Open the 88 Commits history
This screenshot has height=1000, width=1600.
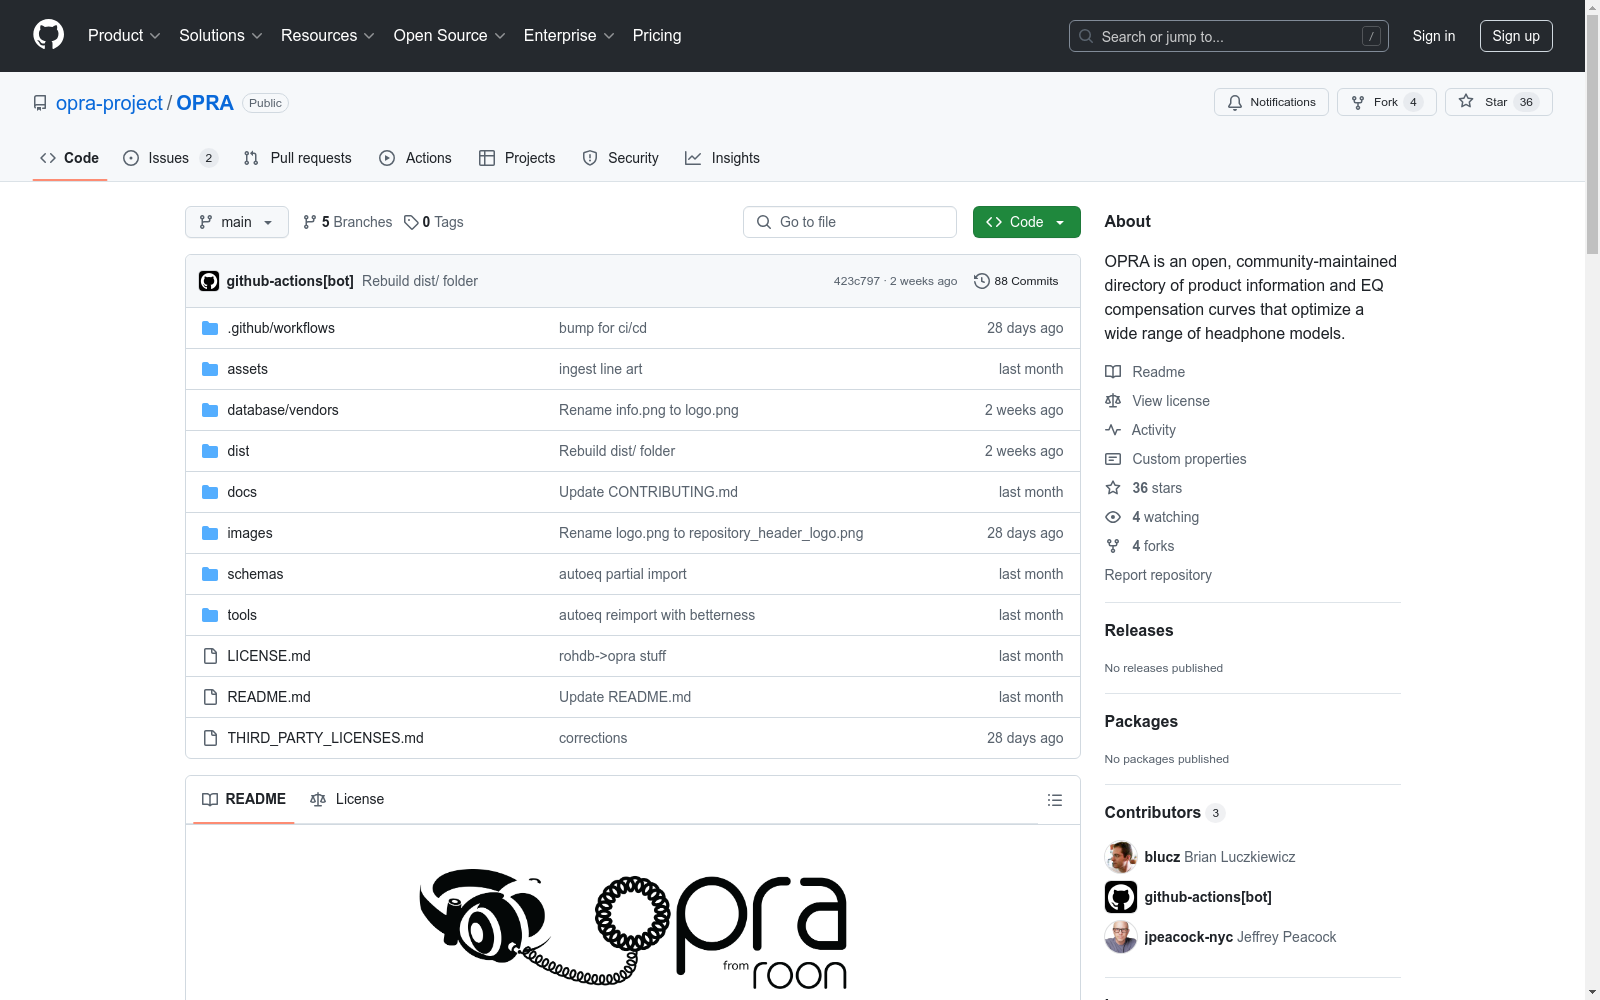tap(1016, 281)
